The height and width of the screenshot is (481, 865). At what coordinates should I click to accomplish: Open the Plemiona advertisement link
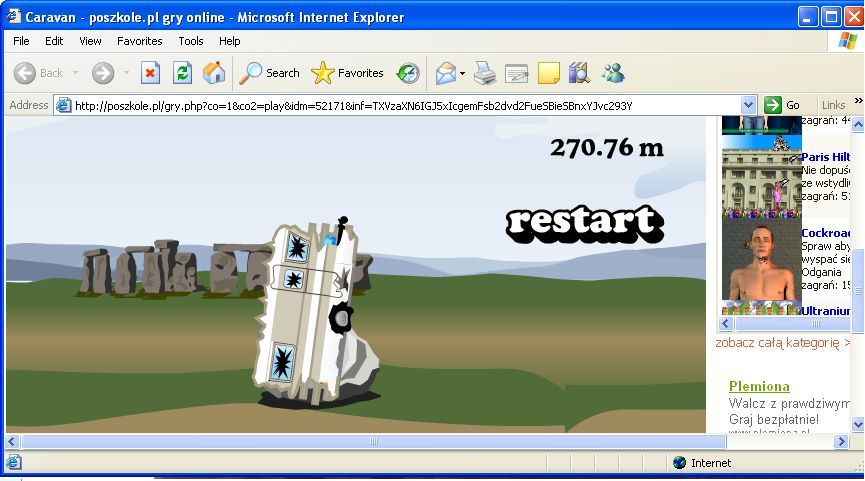click(x=759, y=386)
